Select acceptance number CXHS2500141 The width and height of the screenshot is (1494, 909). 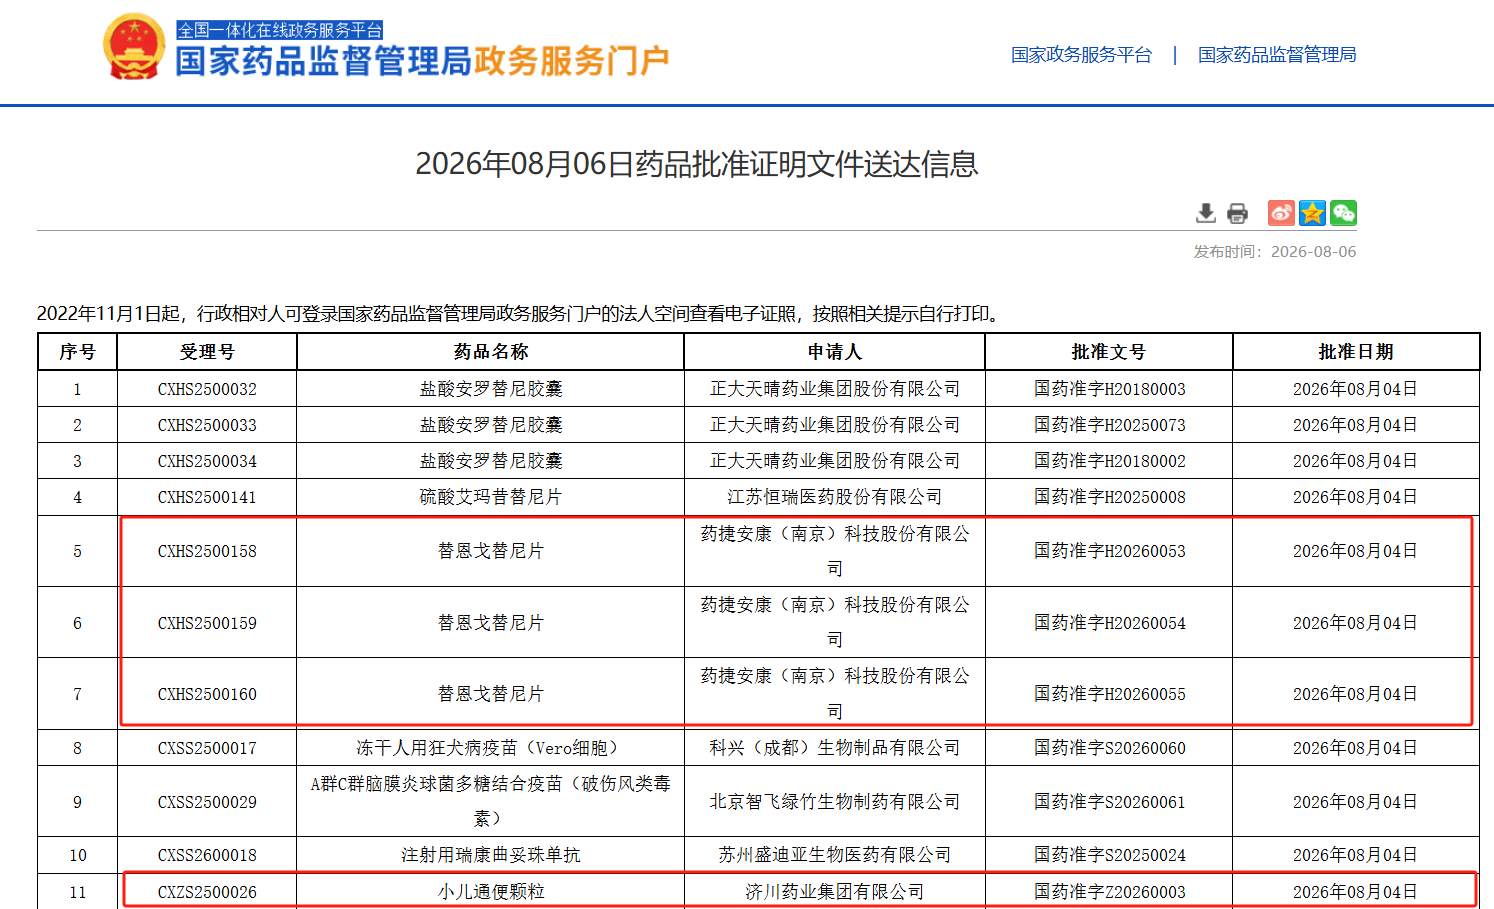pos(207,497)
